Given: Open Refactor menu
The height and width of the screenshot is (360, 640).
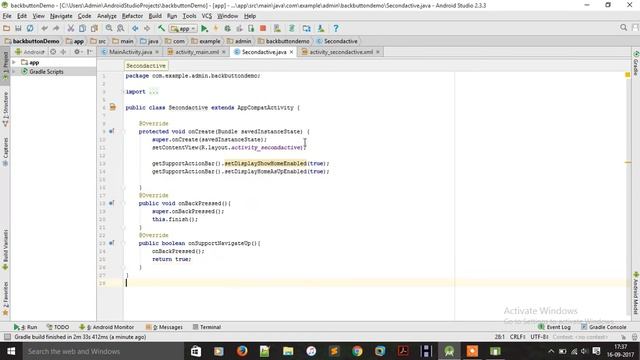Looking at the screenshot, I should coord(132,16).
